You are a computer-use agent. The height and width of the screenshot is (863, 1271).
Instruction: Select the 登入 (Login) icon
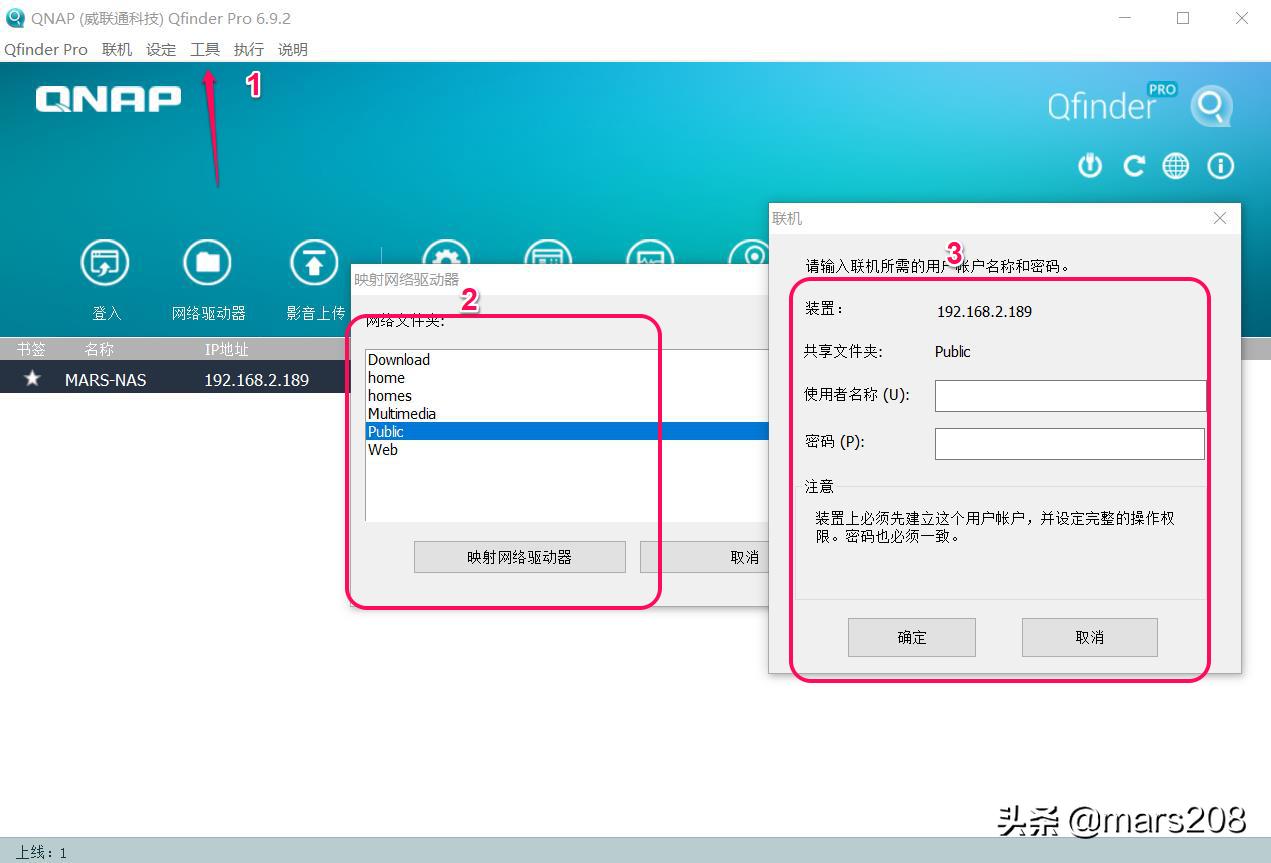[105, 262]
